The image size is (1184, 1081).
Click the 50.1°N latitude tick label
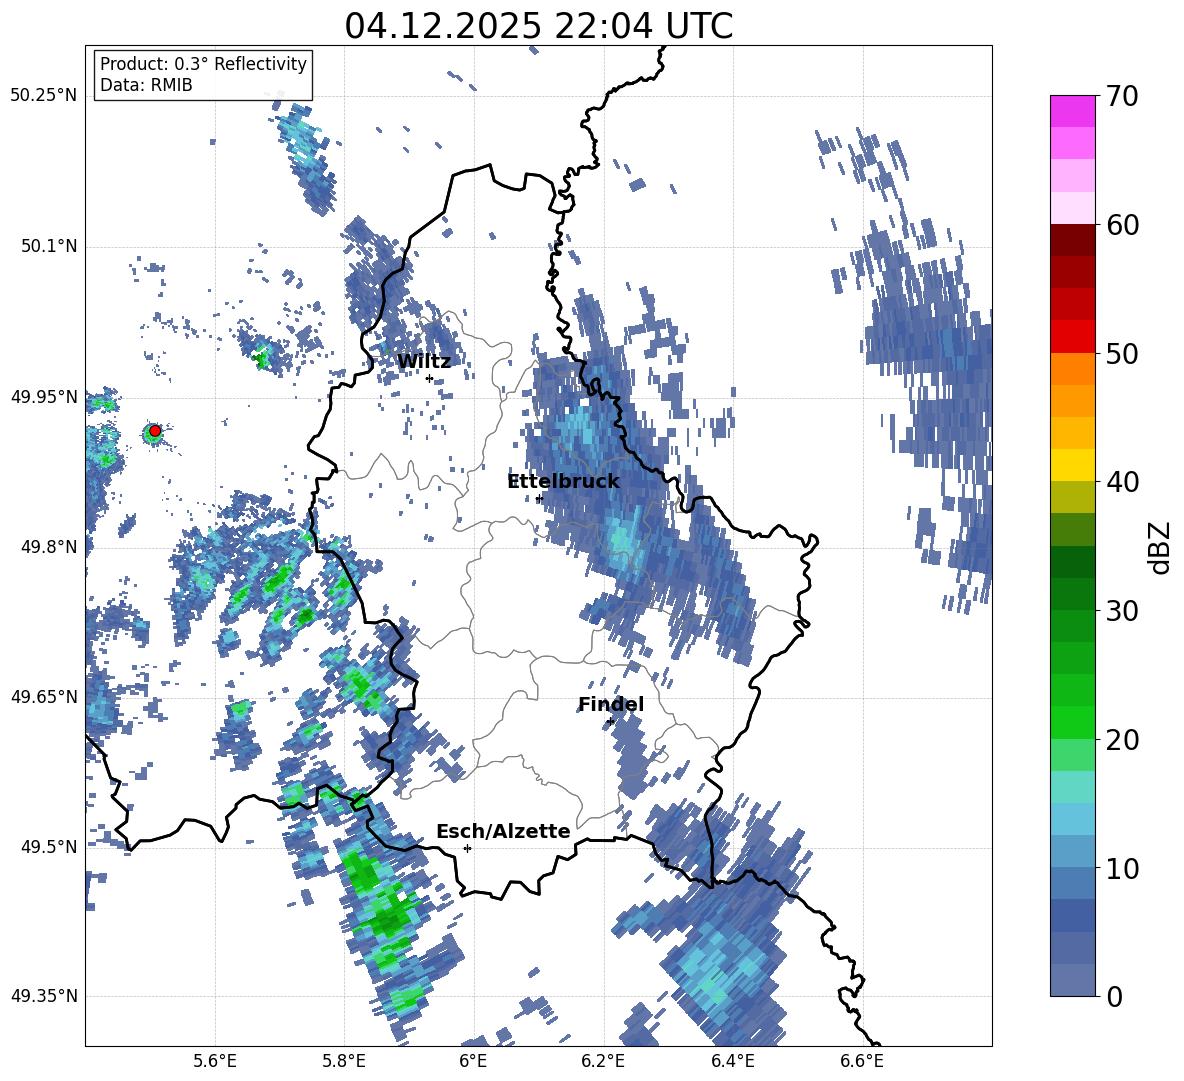(48, 247)
